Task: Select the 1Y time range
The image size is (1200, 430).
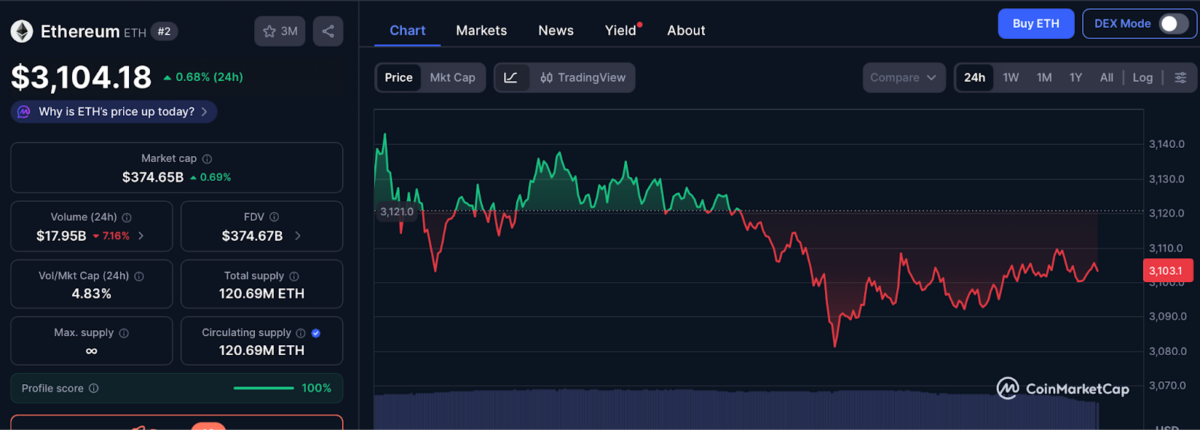Action: 1076,77
